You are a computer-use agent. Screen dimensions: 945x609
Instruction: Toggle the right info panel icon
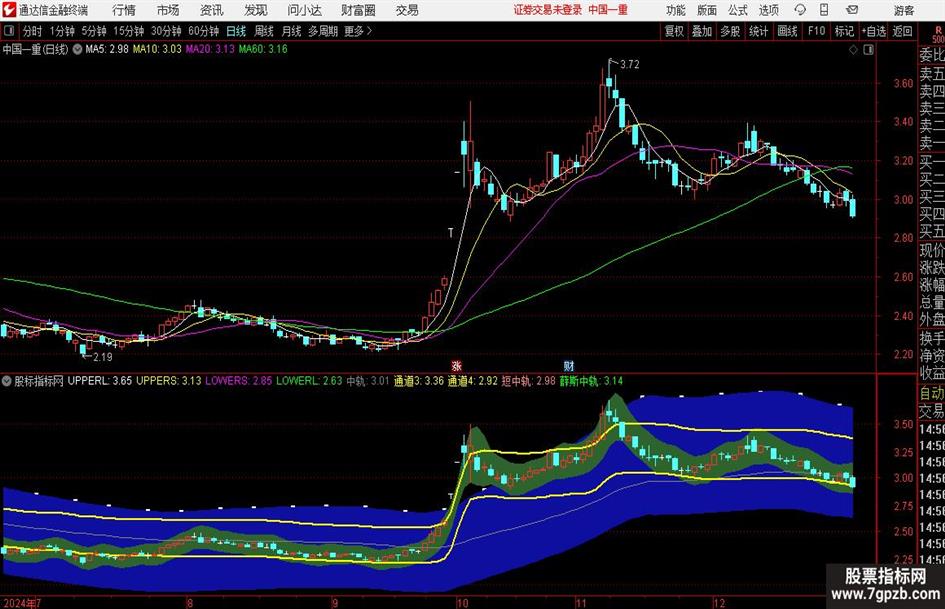pyautogui.click(x=868, y=50)
